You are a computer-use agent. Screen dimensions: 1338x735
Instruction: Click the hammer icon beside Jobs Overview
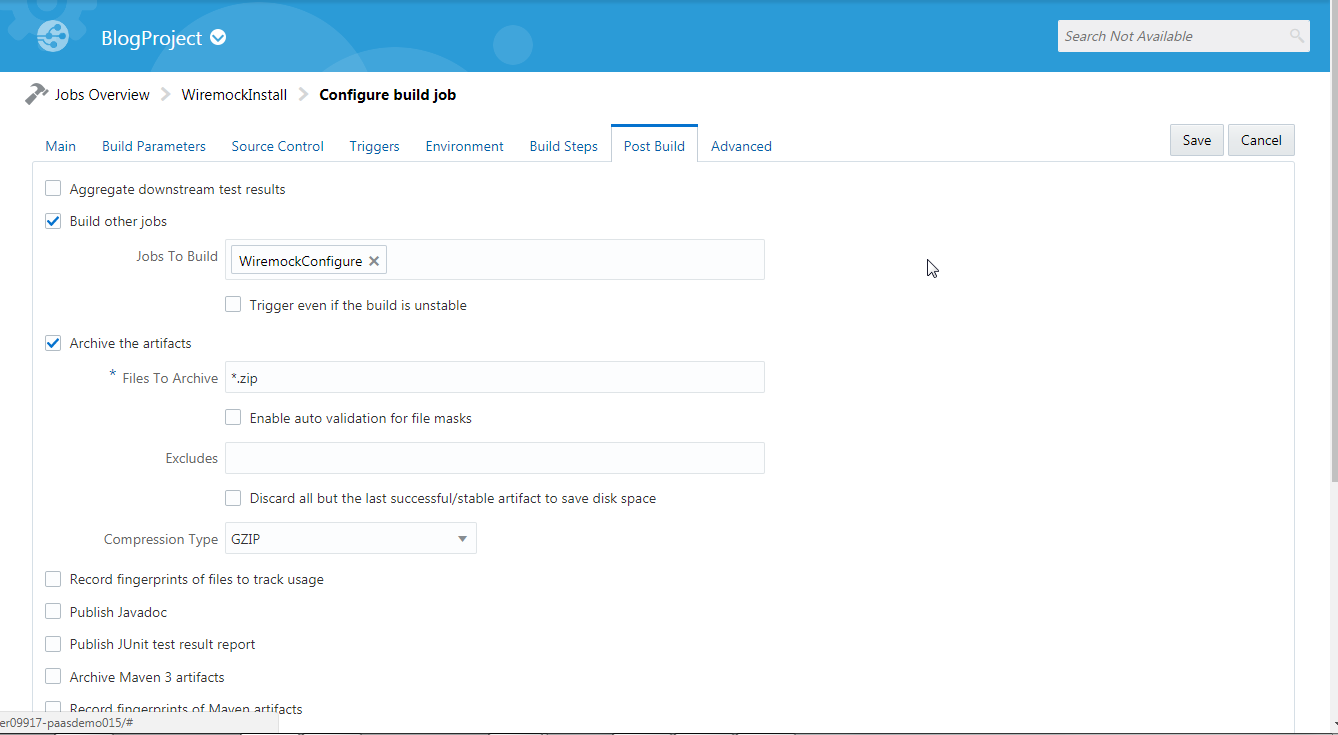pos(36,93)
